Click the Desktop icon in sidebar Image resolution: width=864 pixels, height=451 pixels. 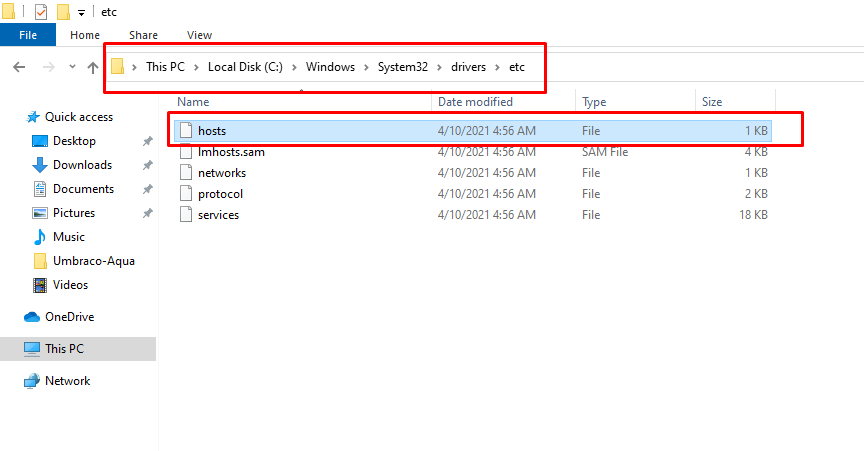[x=40, y=141]
